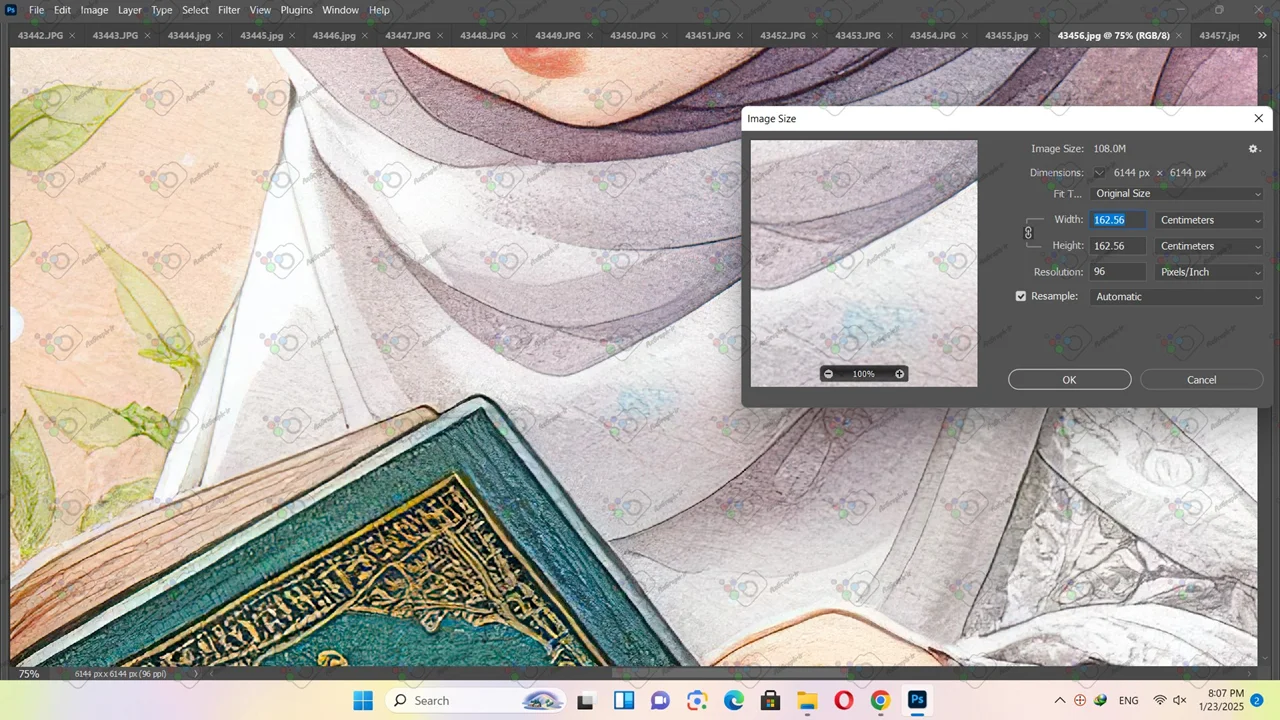This screenshot has height=720, width=1280.
Task: Click the Photoshop home icon in menu bar
Action: (11, 10)
